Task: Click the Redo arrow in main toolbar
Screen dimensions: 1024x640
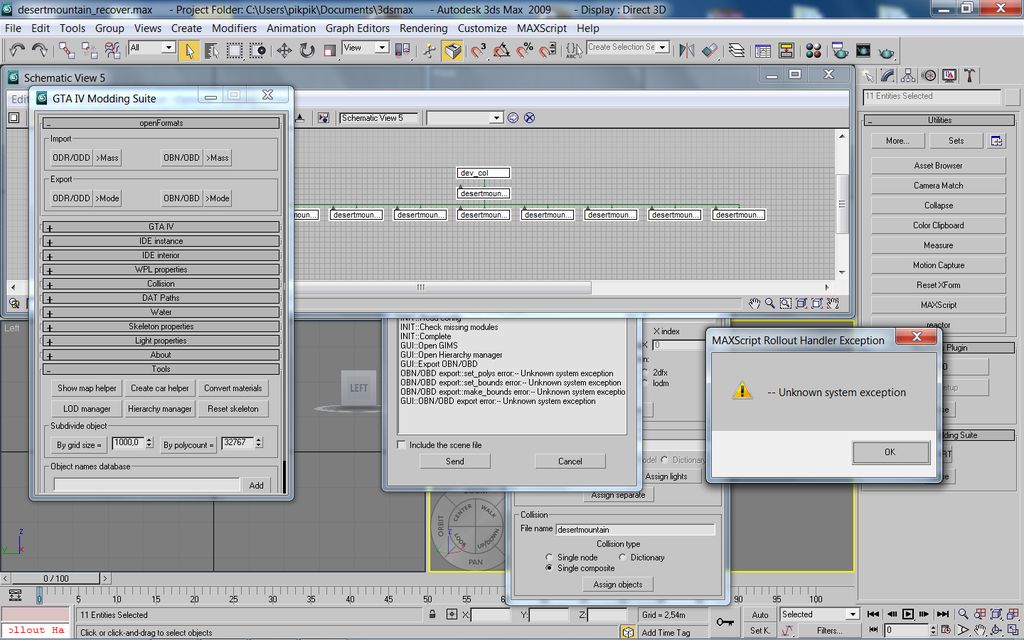Action: tap(39, 50)
